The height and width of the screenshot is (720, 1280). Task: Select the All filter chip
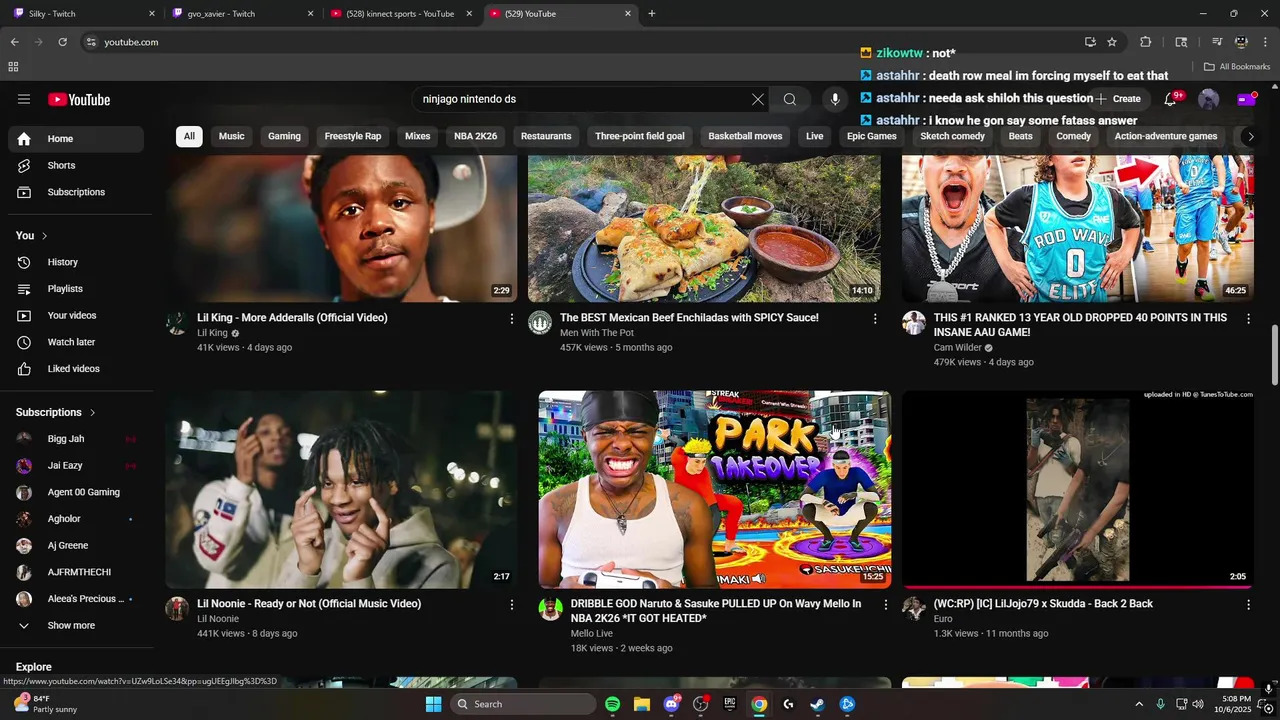(189, 136)
